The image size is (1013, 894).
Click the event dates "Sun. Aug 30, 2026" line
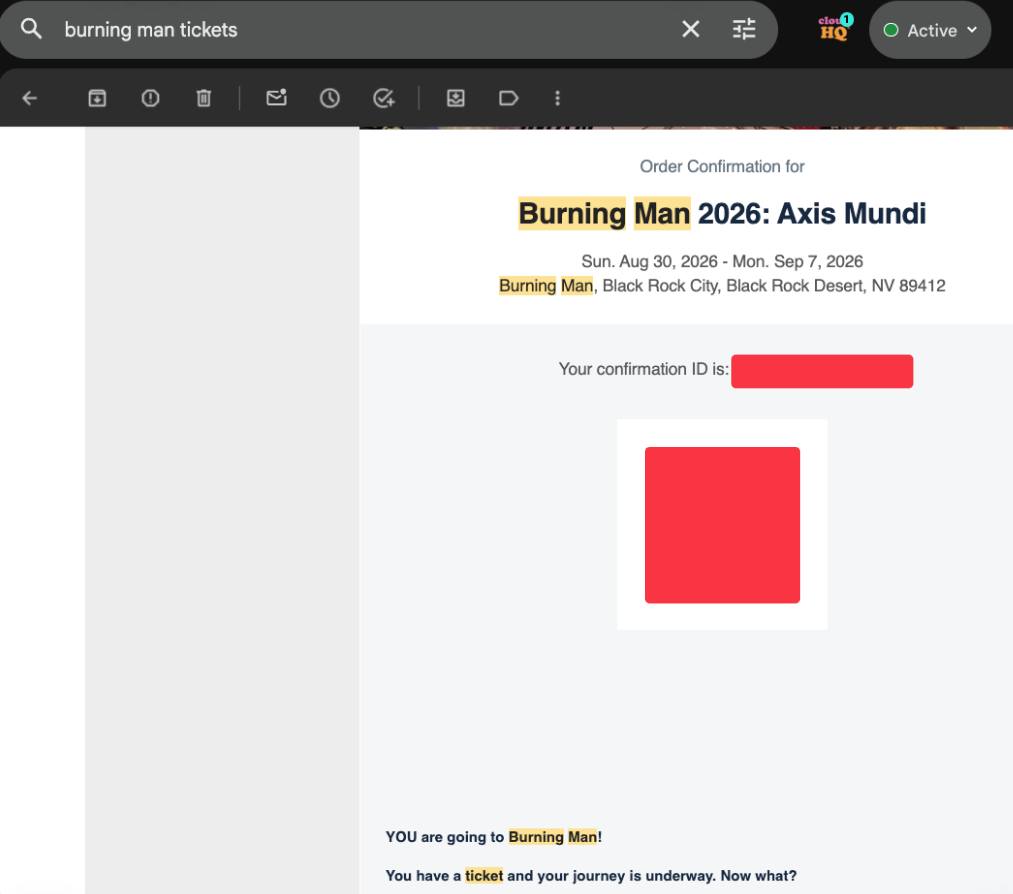(x=722, y=261)
